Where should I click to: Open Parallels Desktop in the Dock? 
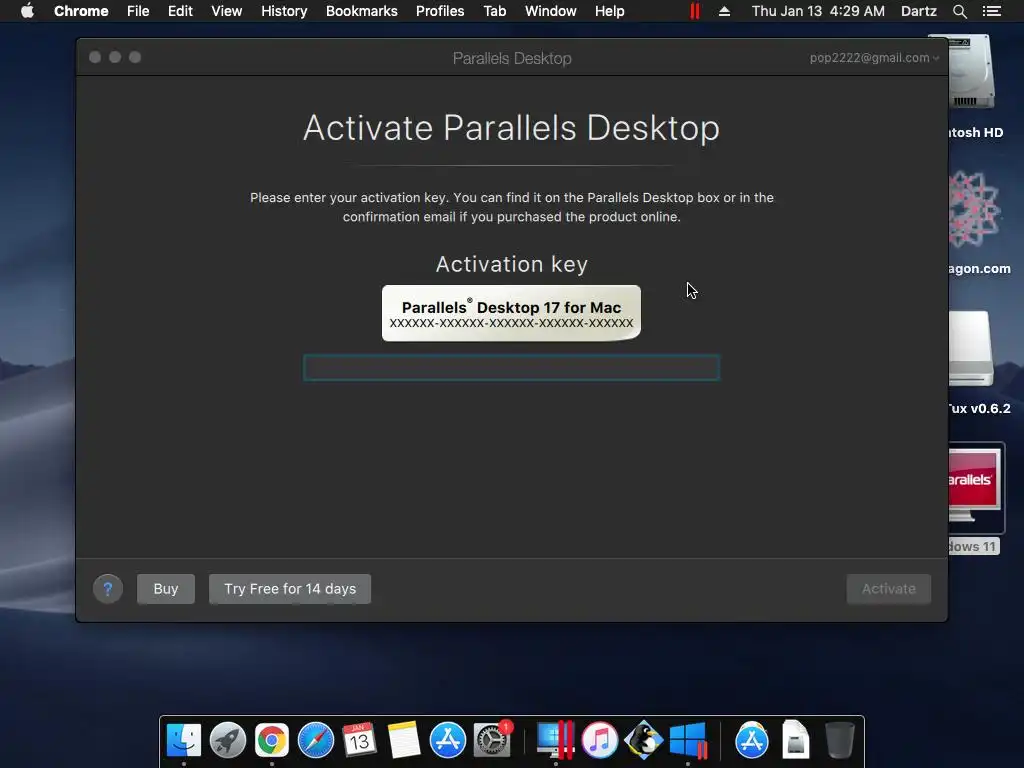click(555, 740)
